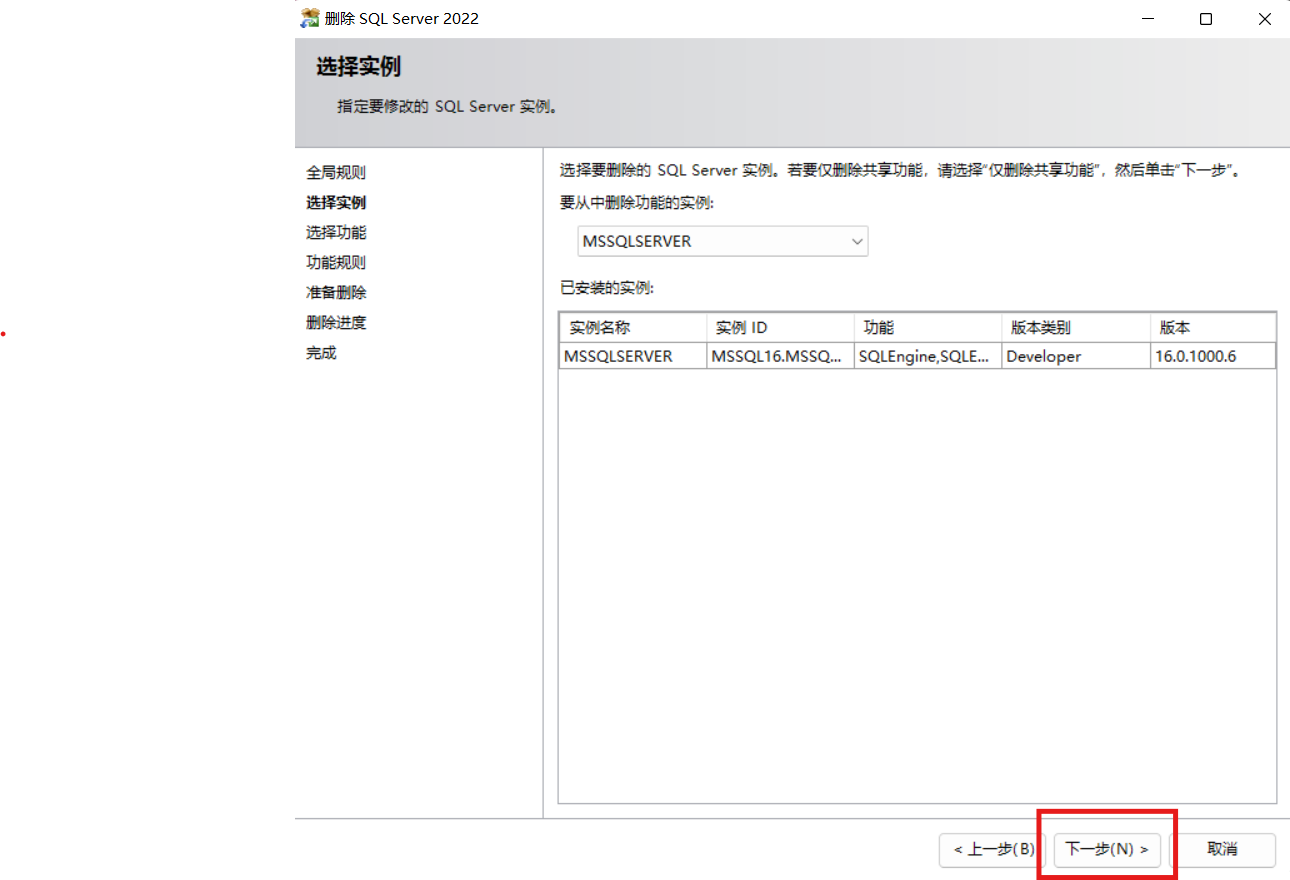Go back with 上一步(B) button
This screenshot has height=880, width=1290.
pos(993,849)
